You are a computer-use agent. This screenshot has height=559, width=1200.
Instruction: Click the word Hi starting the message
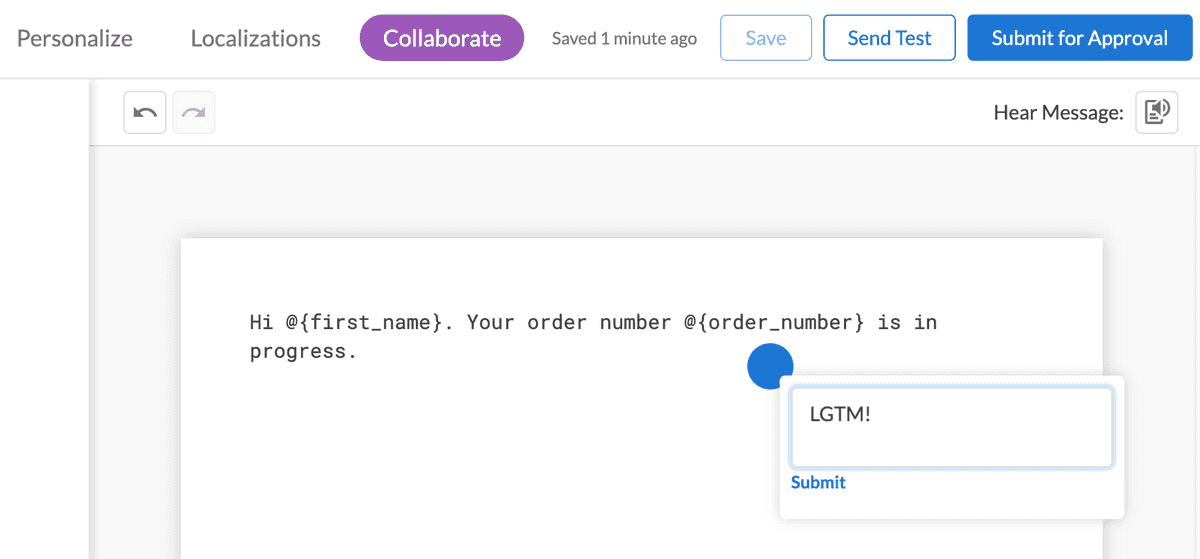(262, 323)
